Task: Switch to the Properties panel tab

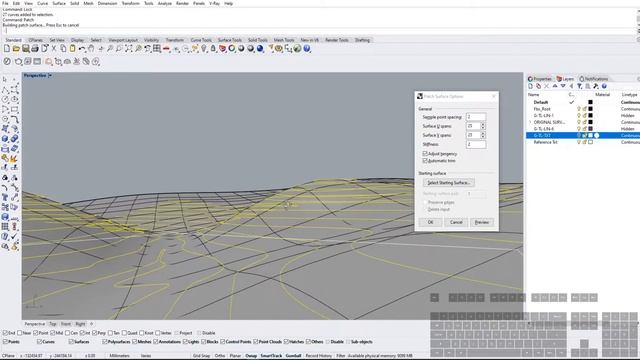Action: [x=540, y=79]
